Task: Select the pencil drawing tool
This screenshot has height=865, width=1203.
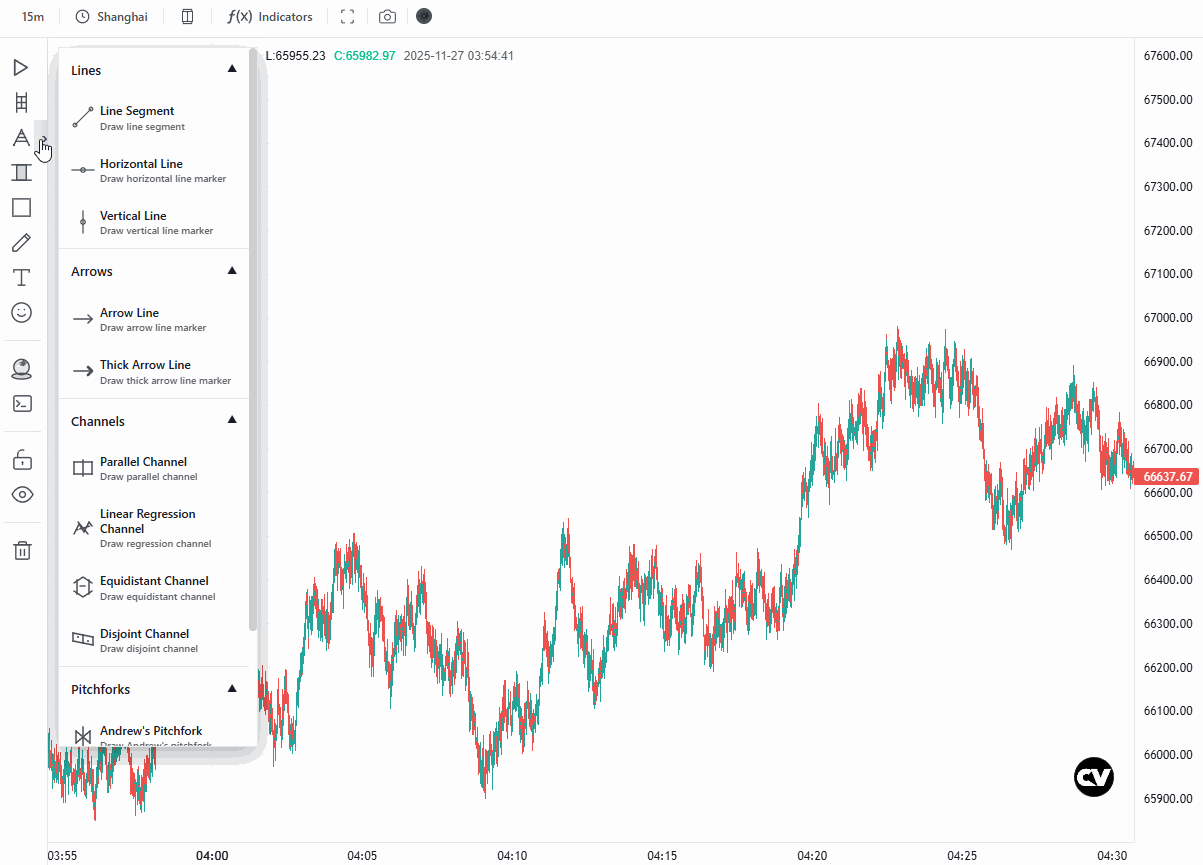Action: tap(21, 242)
